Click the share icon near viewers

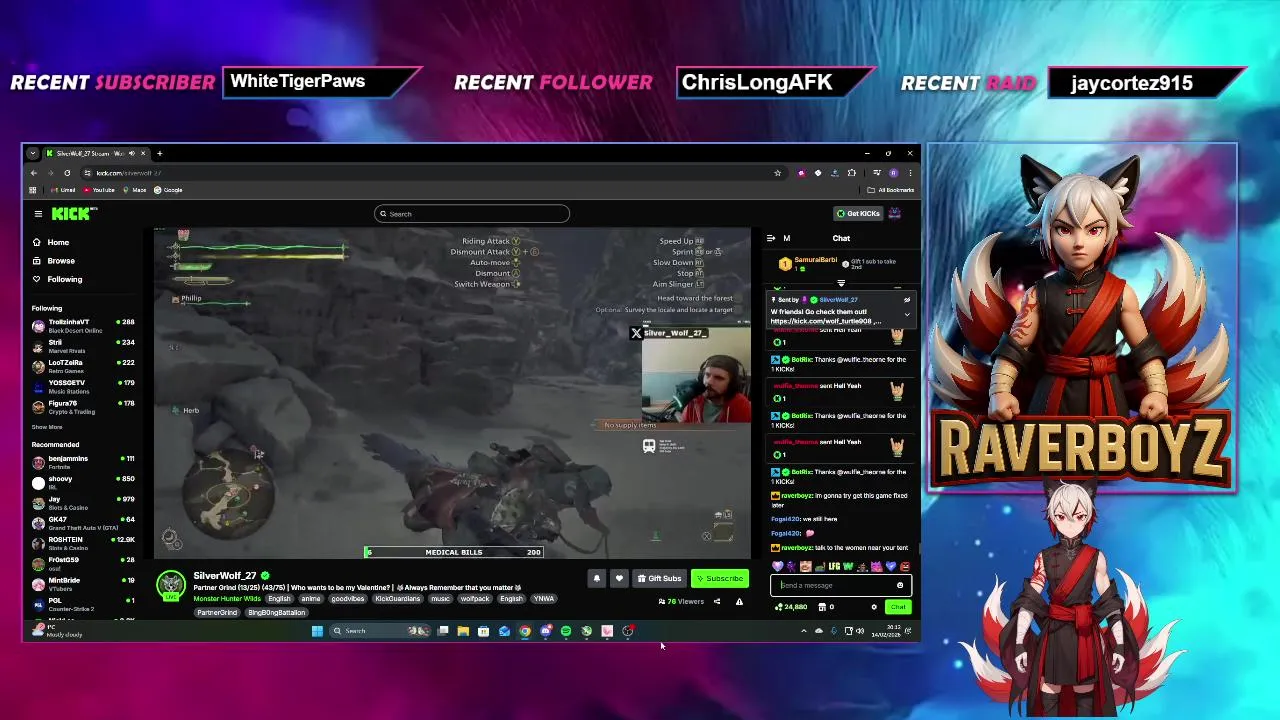[717, 601]
